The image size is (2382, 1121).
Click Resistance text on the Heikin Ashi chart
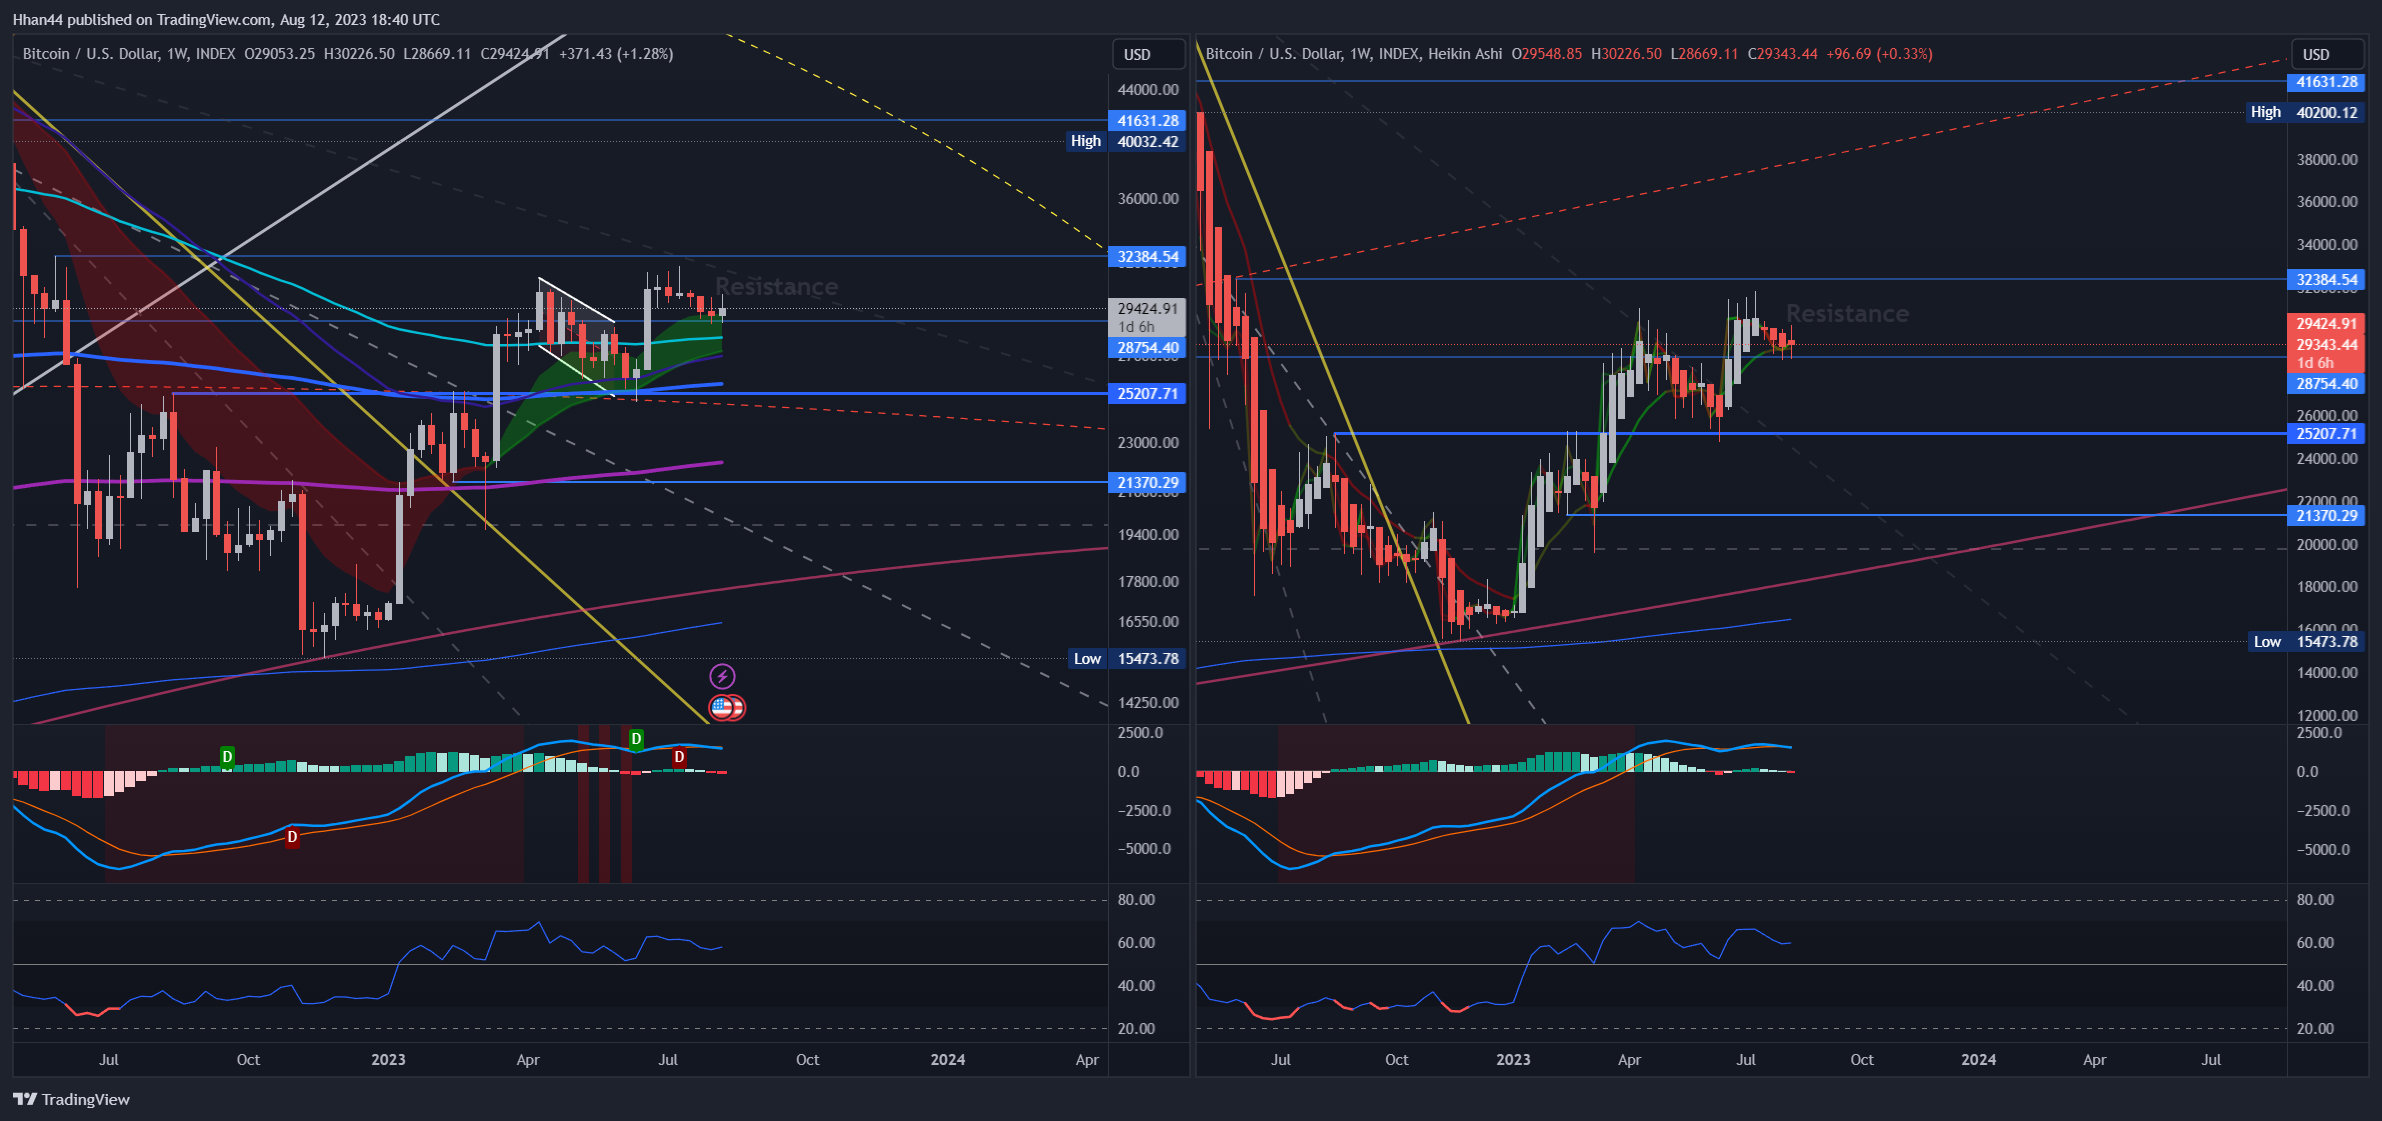click(1847, 314)
